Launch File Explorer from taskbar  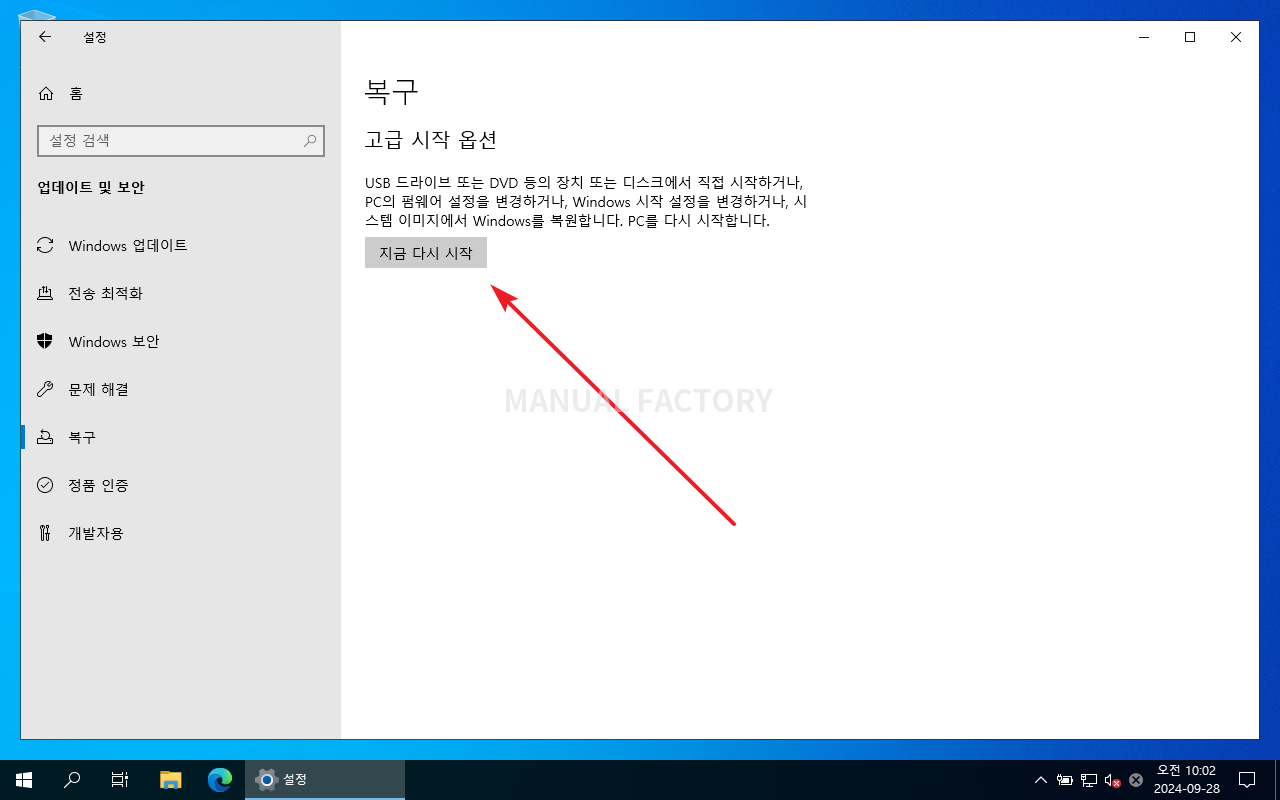point(171,780)
